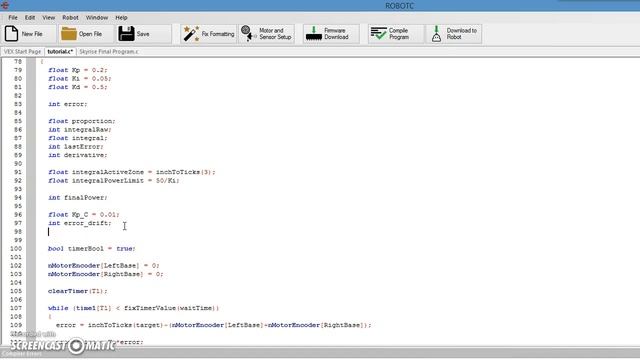Click on 'float integral;' declaration
Image resolution: width=640 pixels, height=360 pixels.
click(x=78, y=138)
